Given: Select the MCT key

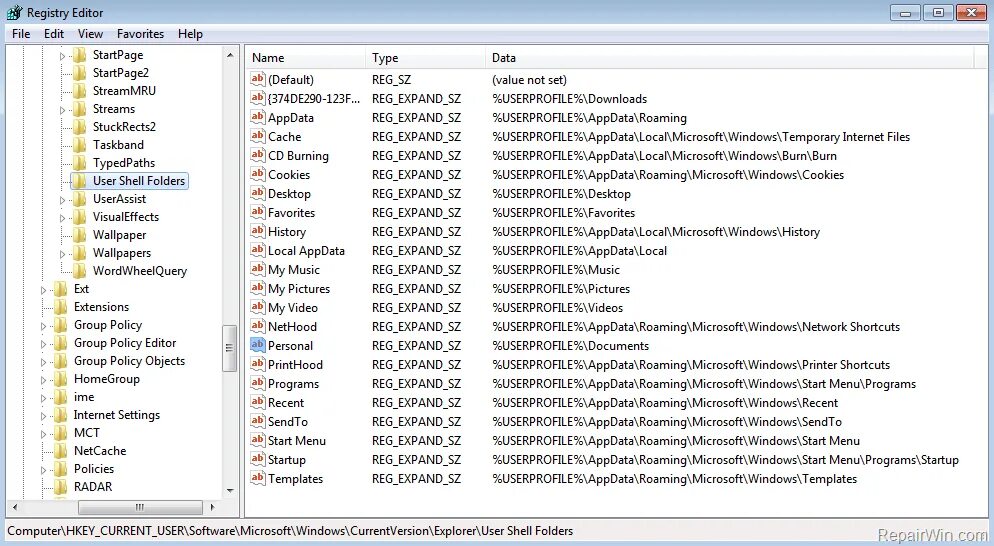Looking at the screenshot, I should pyautogui.click(x=86, y=433).
